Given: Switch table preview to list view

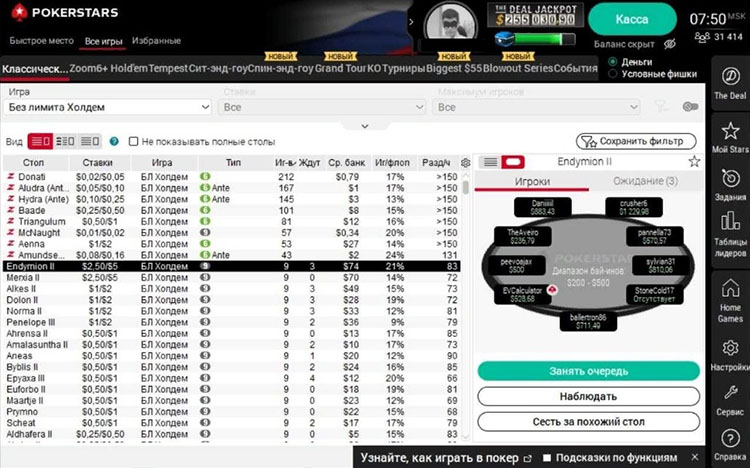Looking at the screenshot, I should 490,162.
